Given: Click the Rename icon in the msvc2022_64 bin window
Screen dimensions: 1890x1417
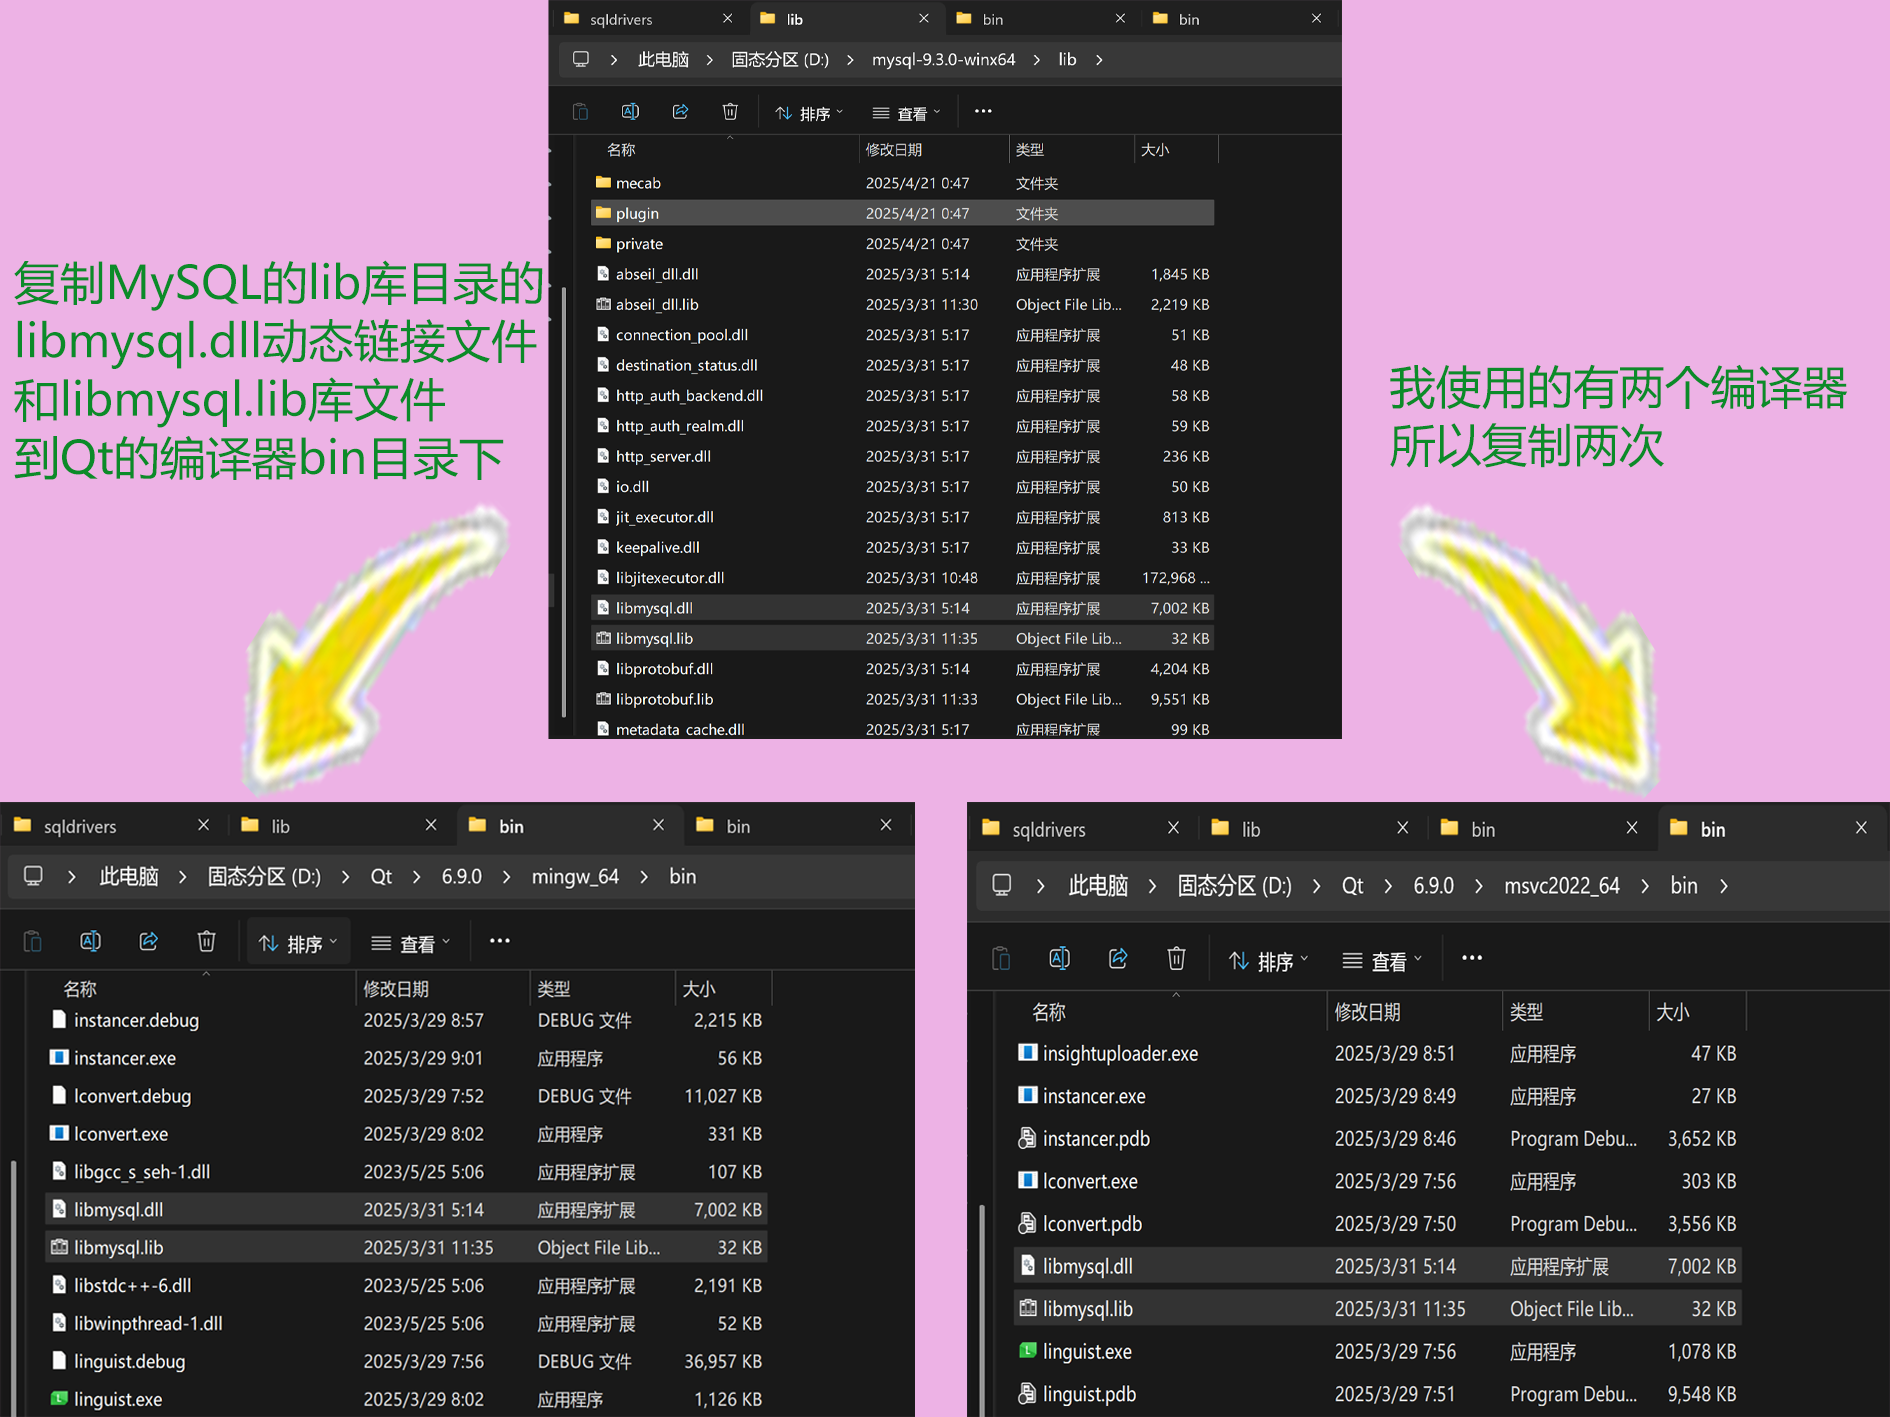Looking at the screenshot, I should tap(1059, 958).
